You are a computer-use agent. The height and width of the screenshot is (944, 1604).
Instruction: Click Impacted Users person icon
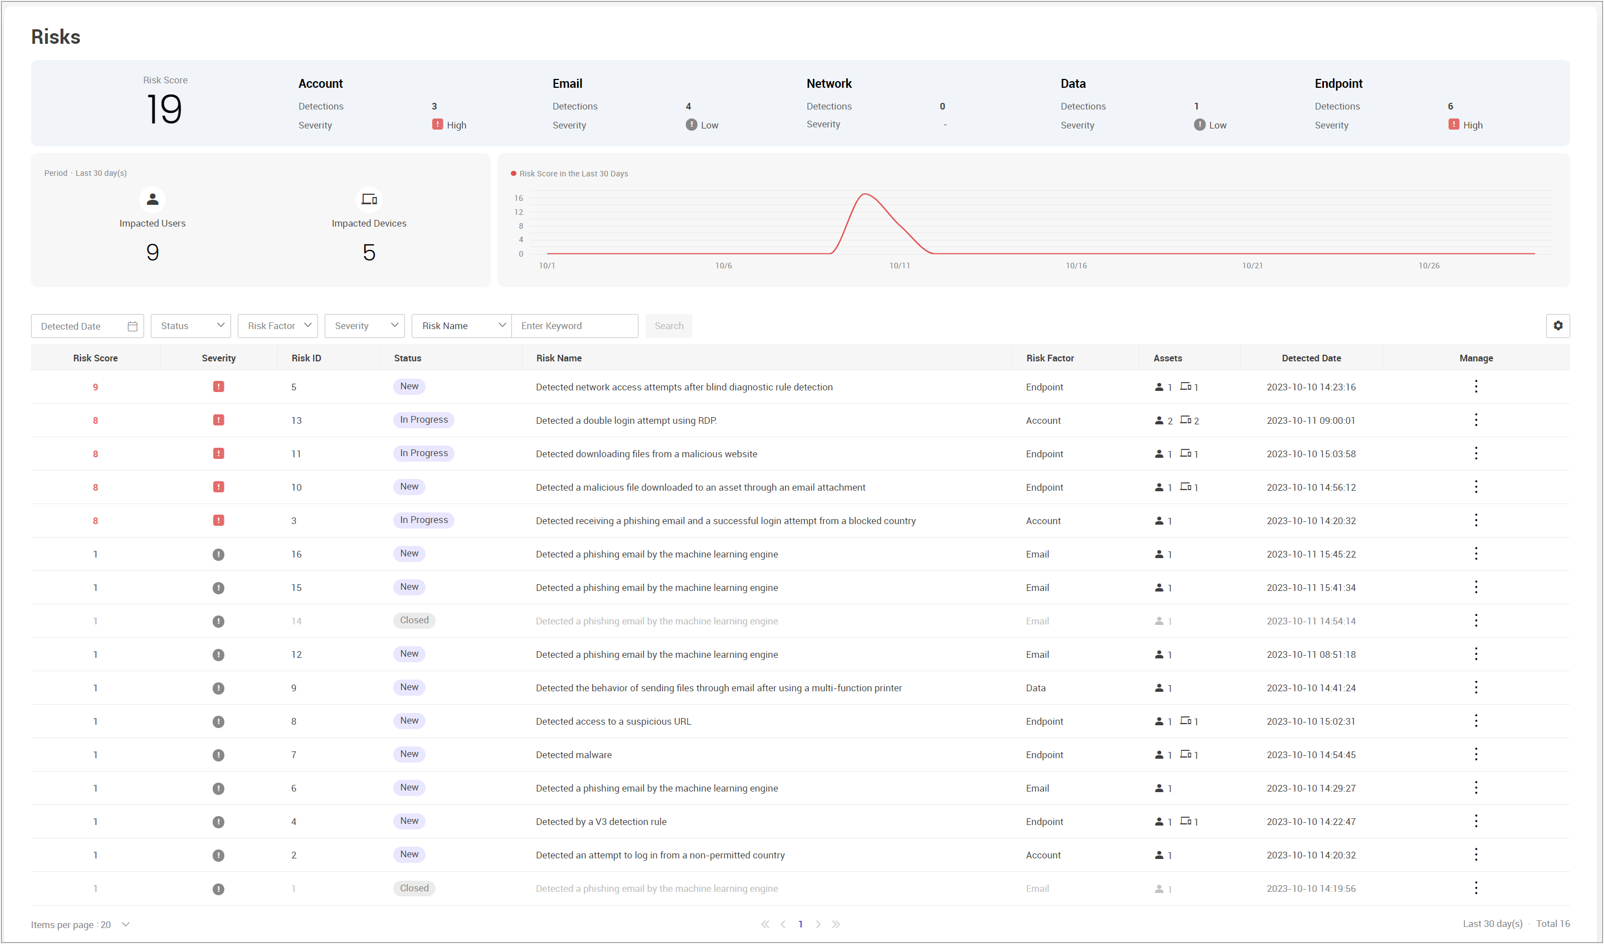(x=152, y=200)
